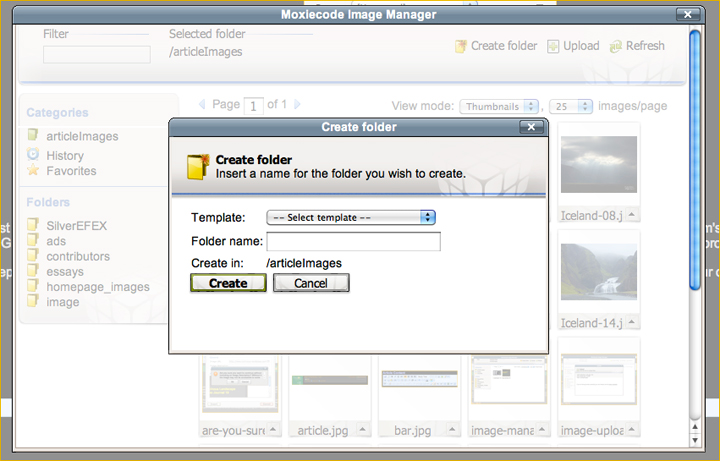
Task: Open the 25 images per page dropdown
Action: point(571,107)
